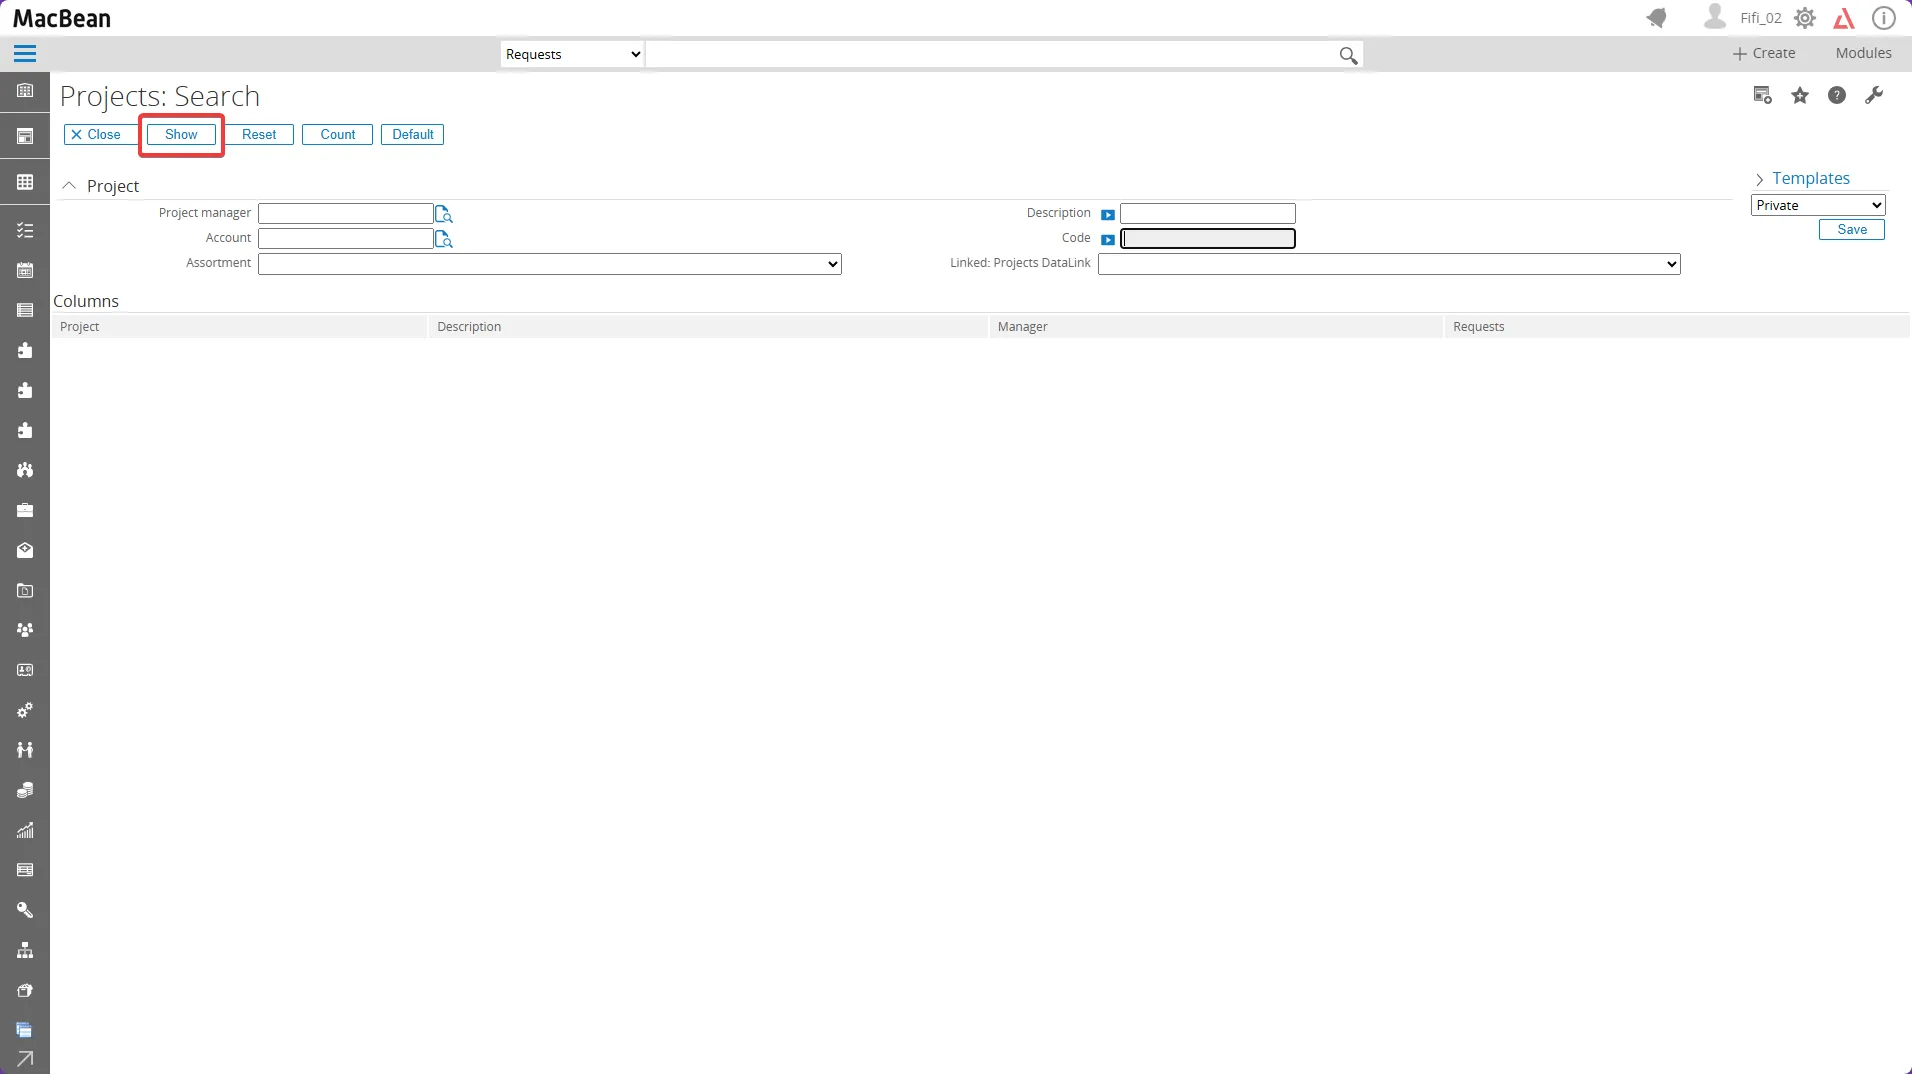This screenshot has width=1912, height=1074.
Task: Open the Modules menu
Action: (1863, 53)
